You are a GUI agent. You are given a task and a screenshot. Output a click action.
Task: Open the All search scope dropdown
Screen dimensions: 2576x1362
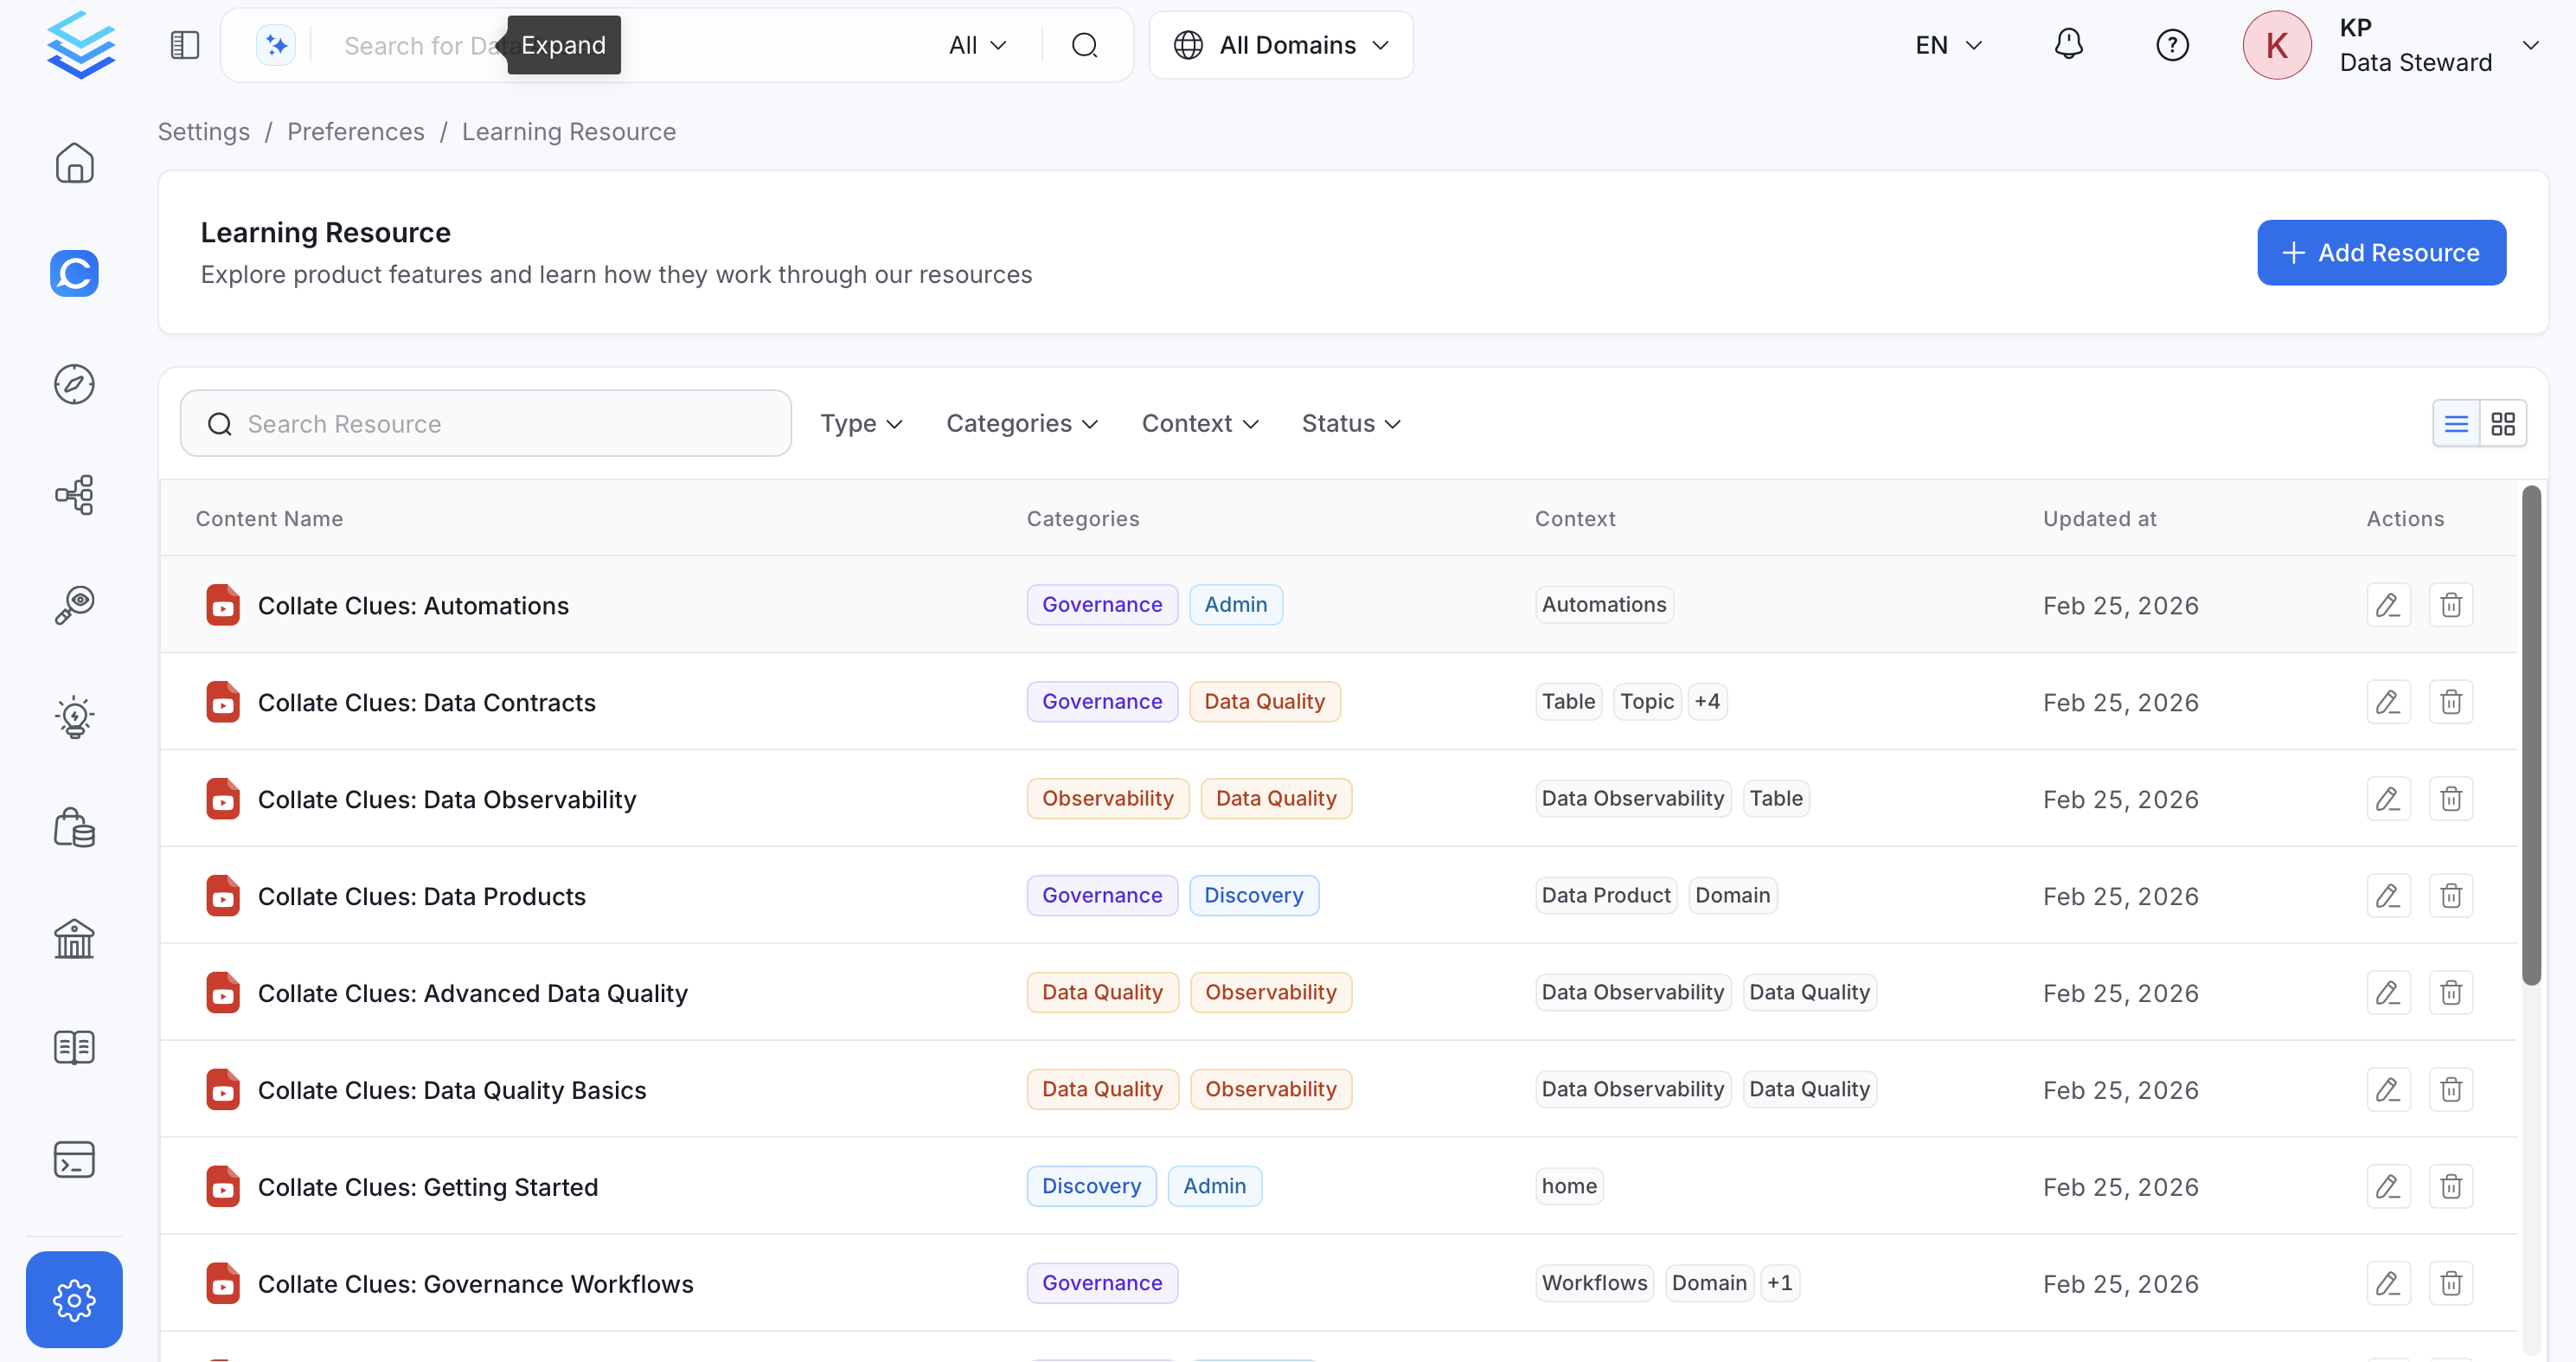coord(977,45)
